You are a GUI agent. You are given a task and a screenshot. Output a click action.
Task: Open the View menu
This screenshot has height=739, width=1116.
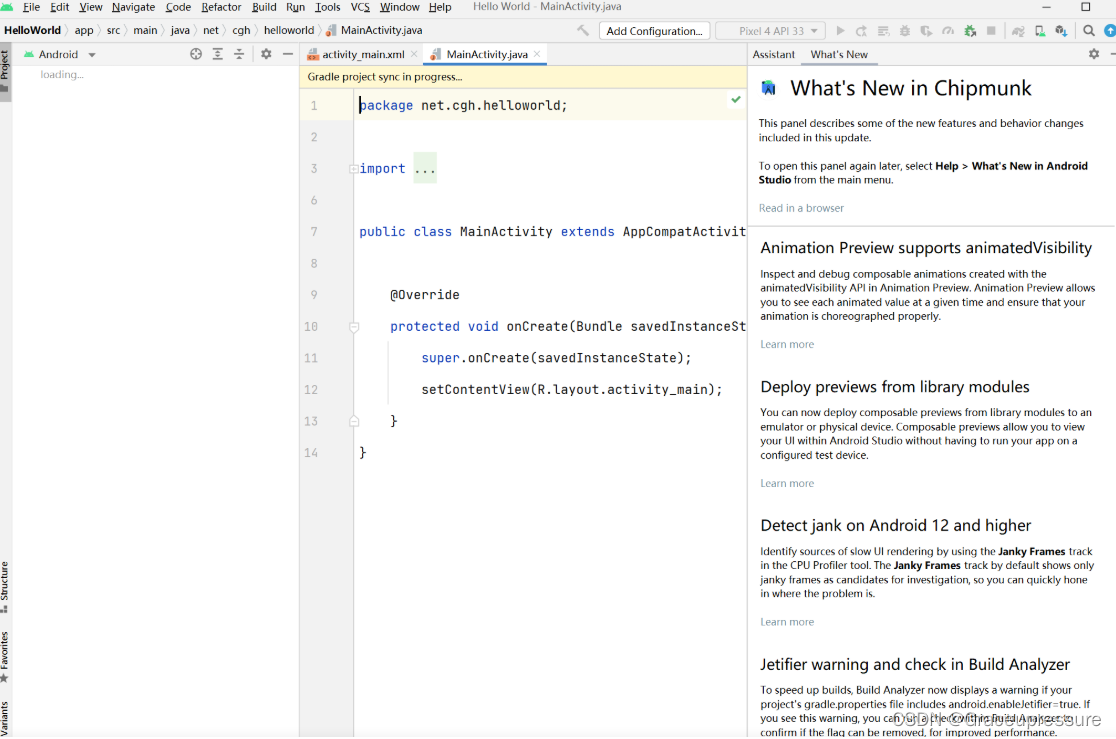90,7
